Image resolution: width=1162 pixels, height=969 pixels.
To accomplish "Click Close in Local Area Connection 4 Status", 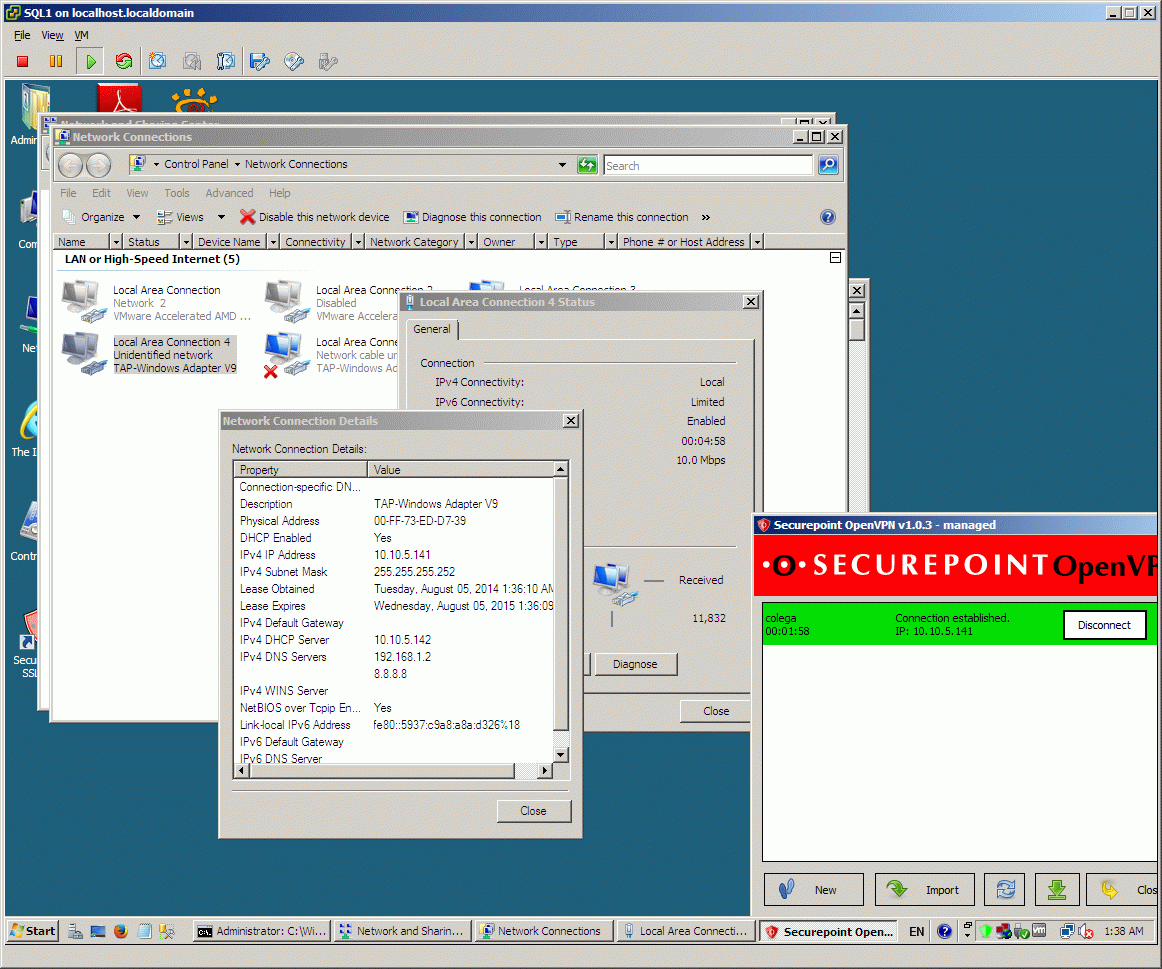I will click(715, 711).
